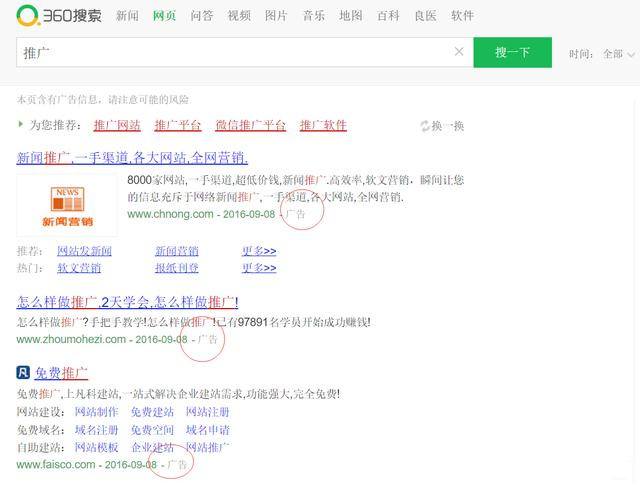Open the 新闻营销 sublink
This screenshot has height=483, width=640.
click(177, 251)
